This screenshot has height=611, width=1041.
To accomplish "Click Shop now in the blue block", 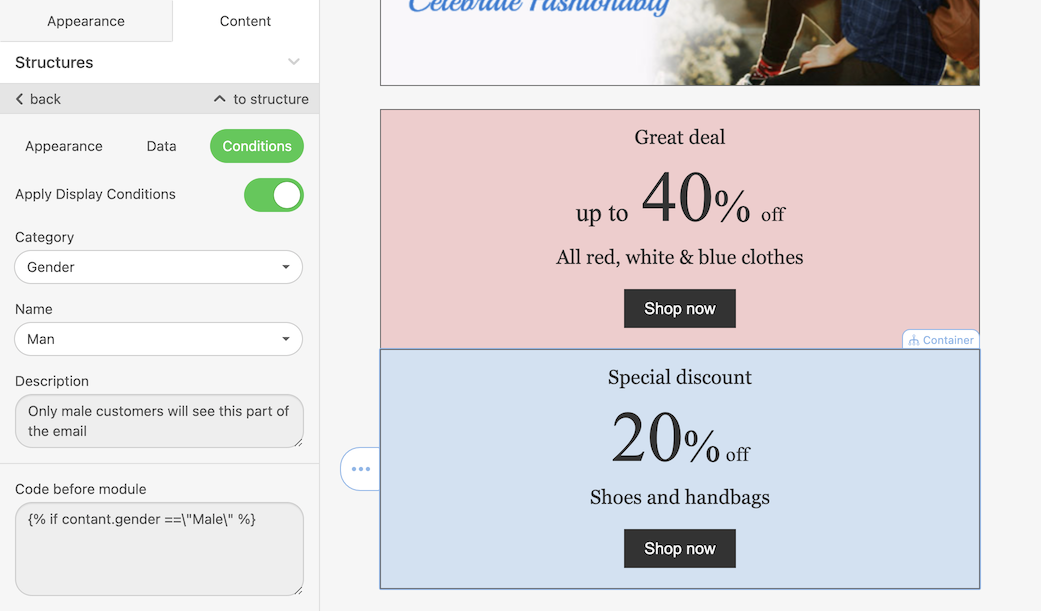I will click(x=680, y=549).
